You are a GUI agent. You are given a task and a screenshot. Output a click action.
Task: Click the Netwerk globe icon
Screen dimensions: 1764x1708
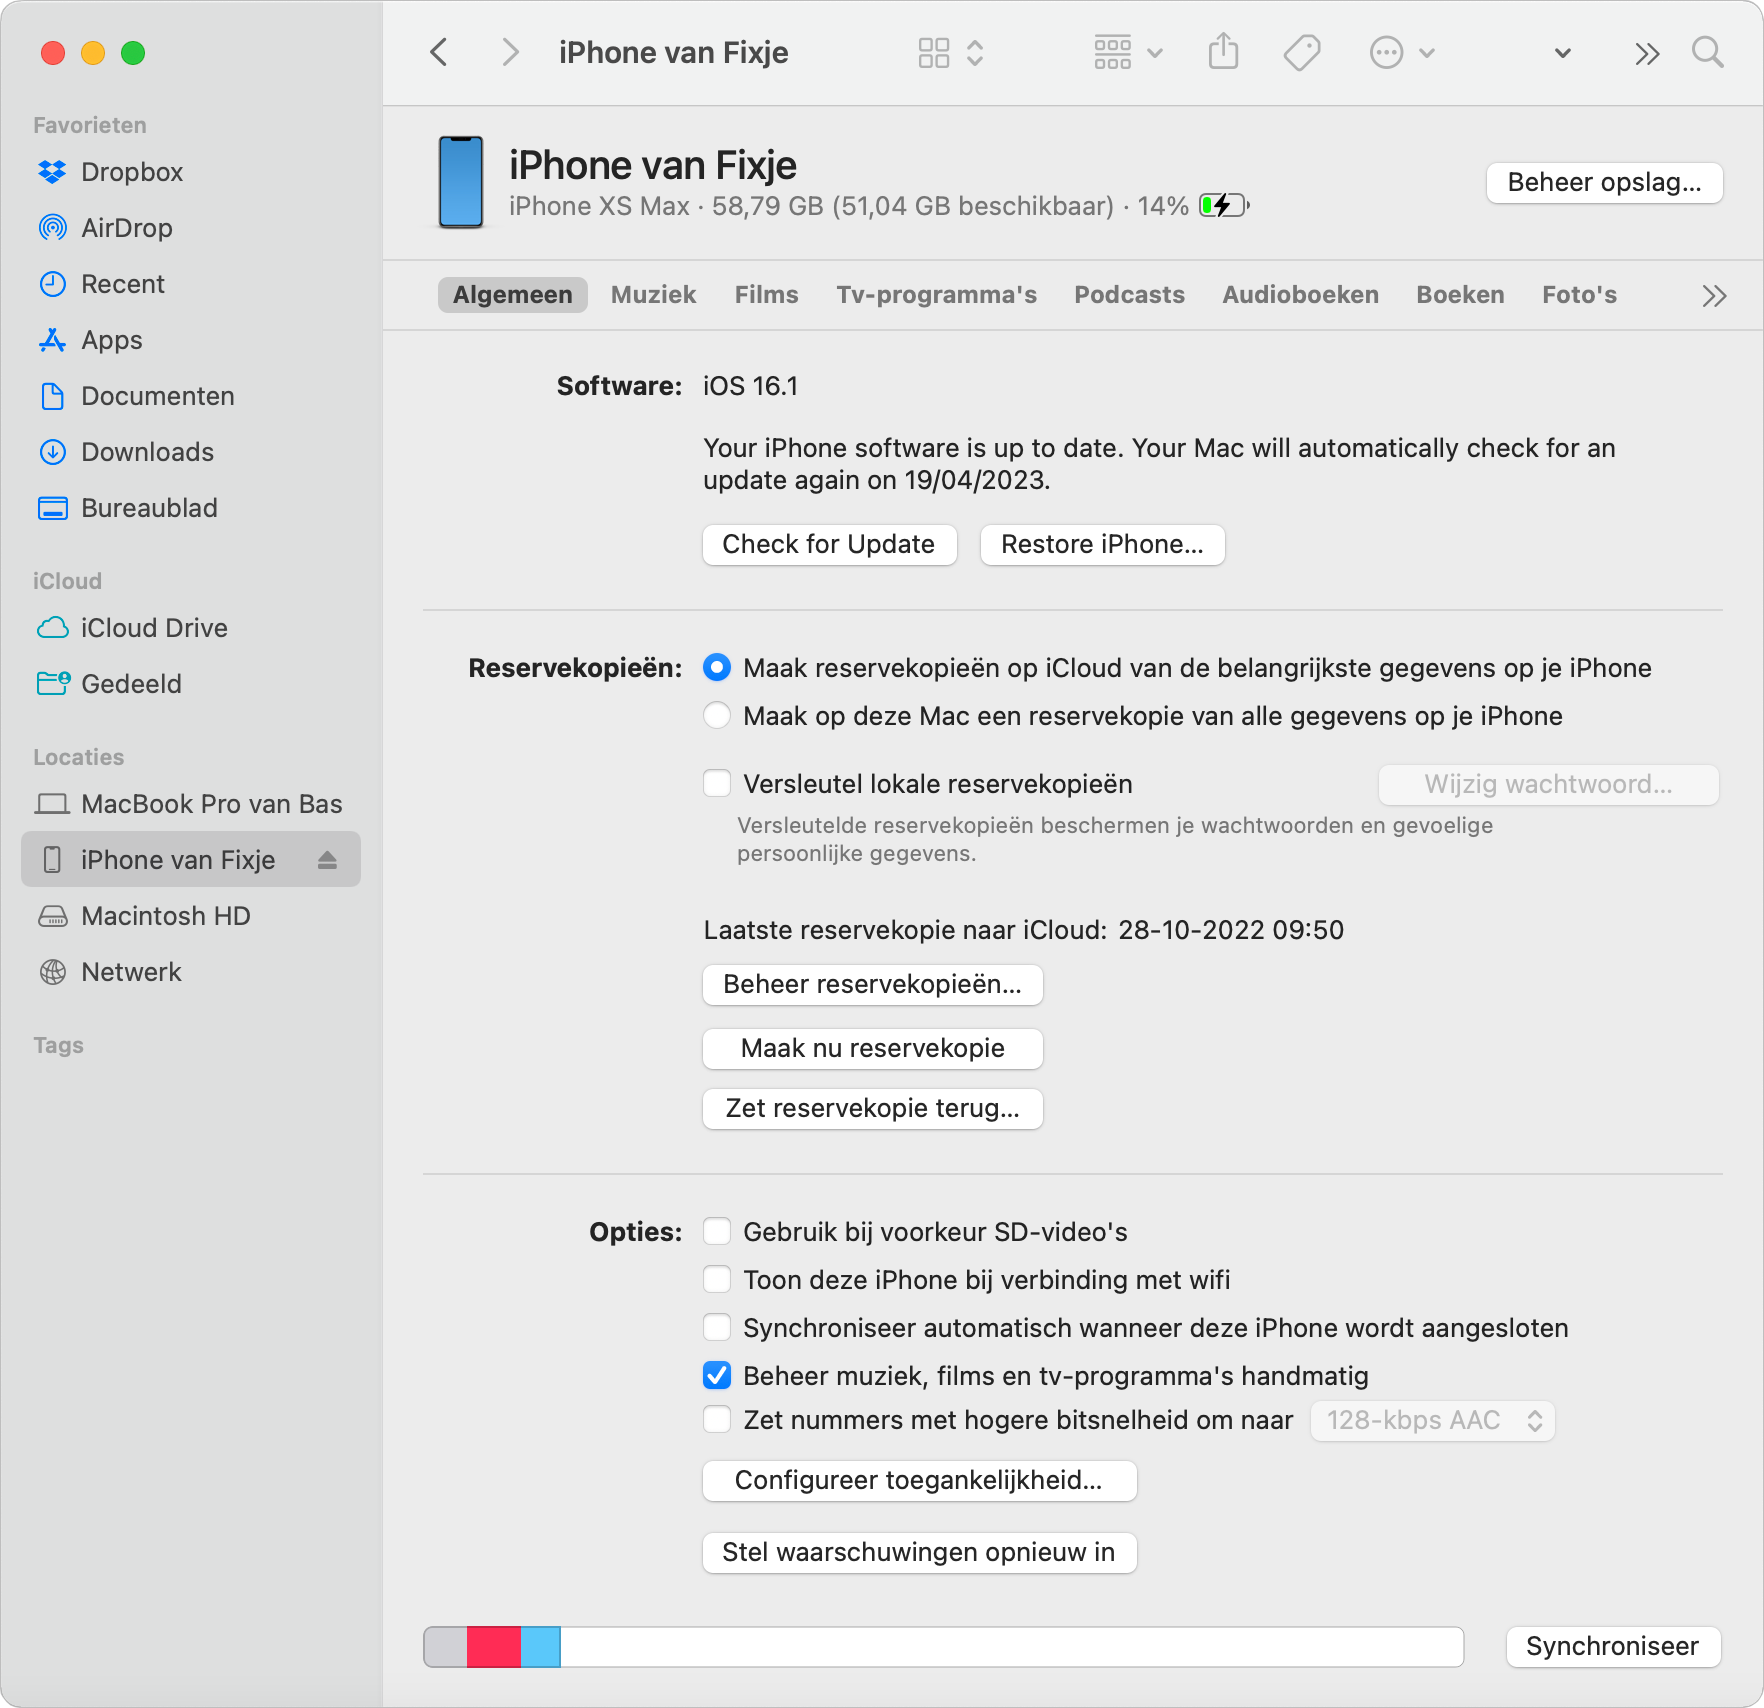coord(52,972)
